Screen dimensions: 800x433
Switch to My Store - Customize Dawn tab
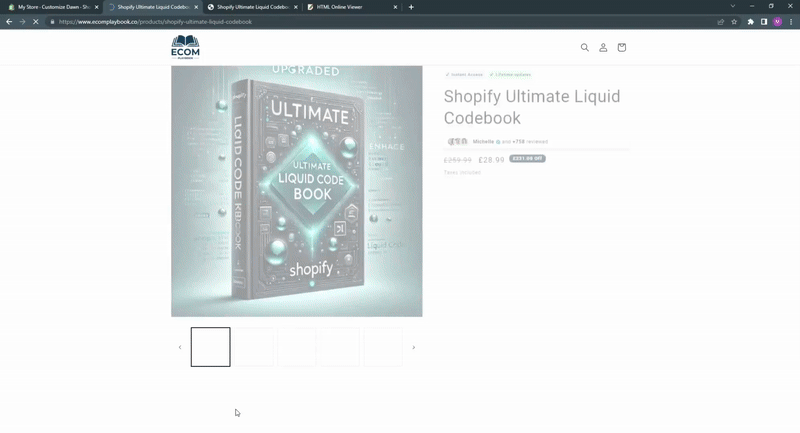tap(50, 7)
